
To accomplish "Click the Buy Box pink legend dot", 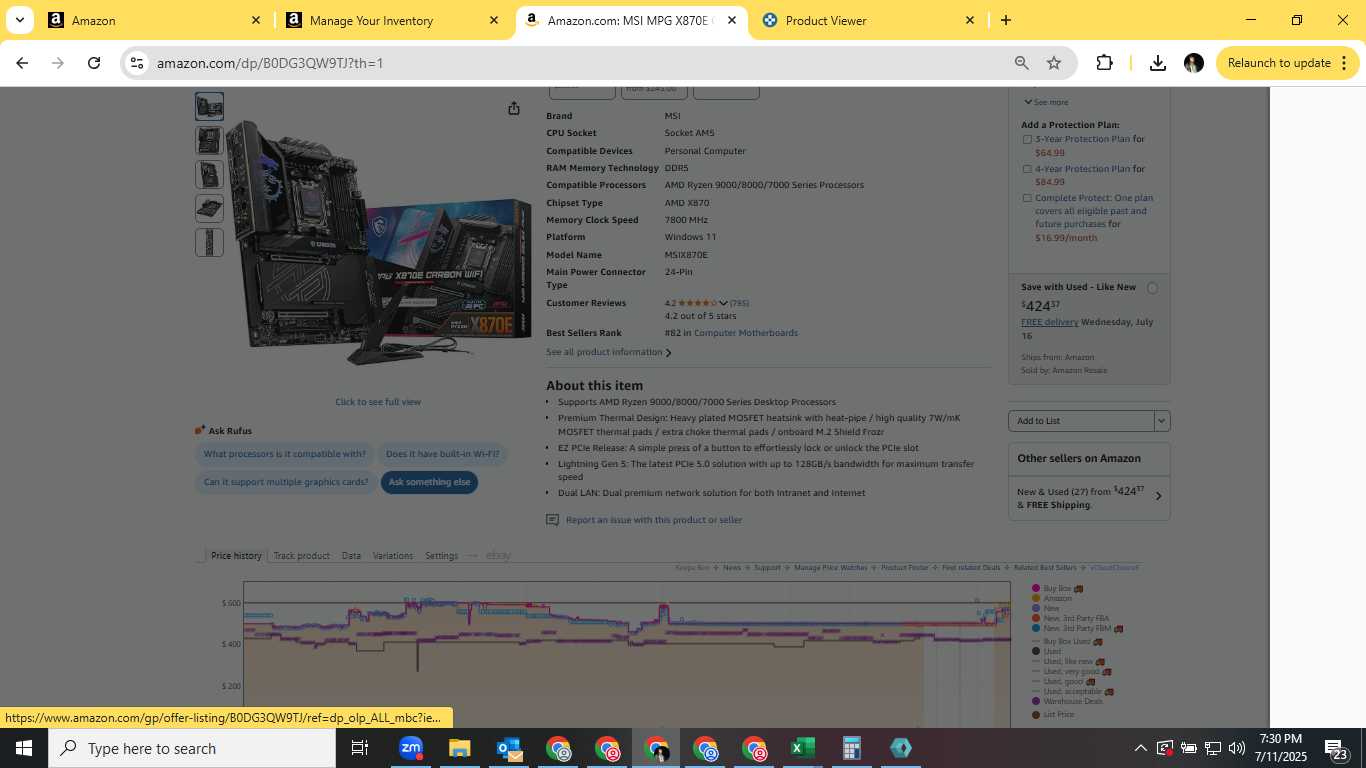I will point(1036,589).
